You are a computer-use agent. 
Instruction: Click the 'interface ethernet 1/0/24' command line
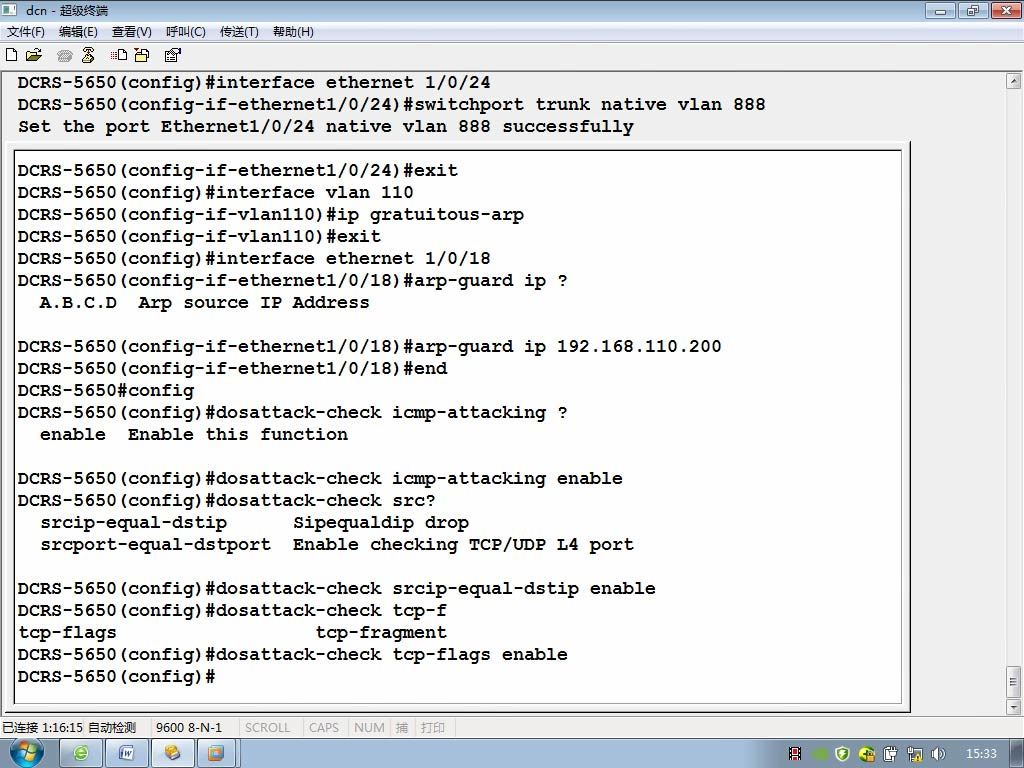point(254,82)
